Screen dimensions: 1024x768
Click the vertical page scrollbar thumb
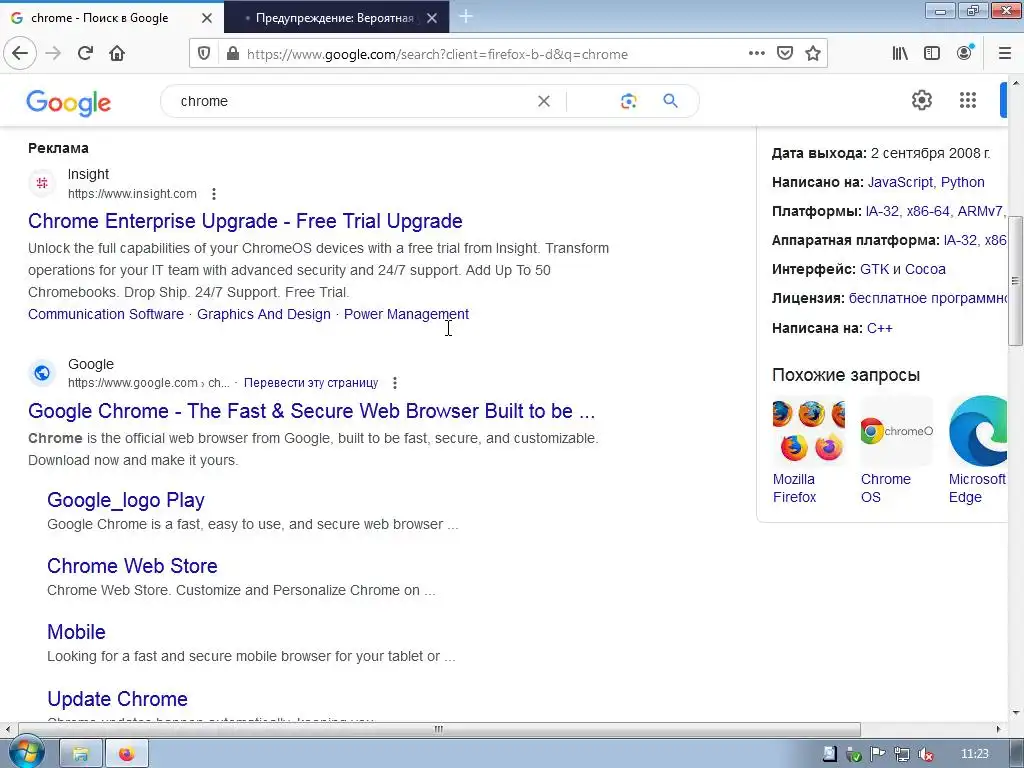[x=1015, y=281]
